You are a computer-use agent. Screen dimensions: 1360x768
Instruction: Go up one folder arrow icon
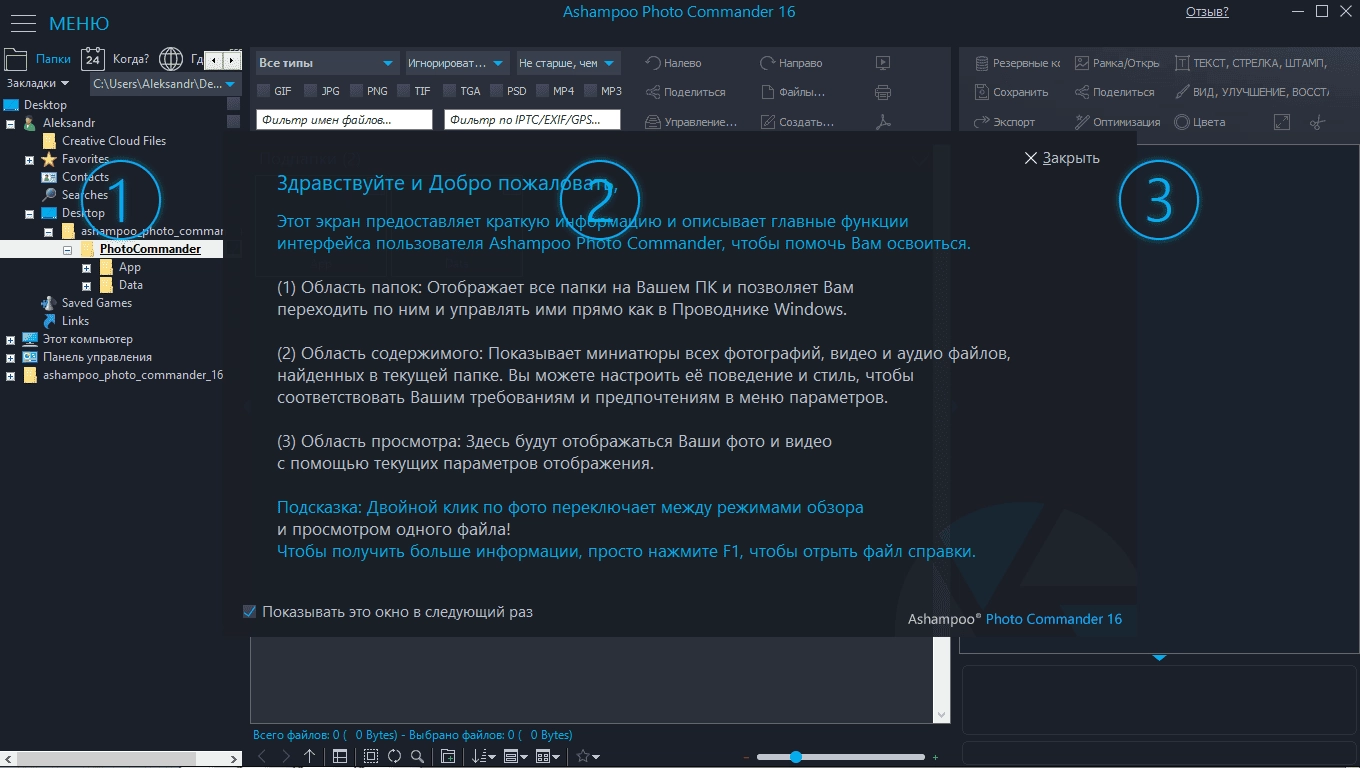(x=310, y=757)
